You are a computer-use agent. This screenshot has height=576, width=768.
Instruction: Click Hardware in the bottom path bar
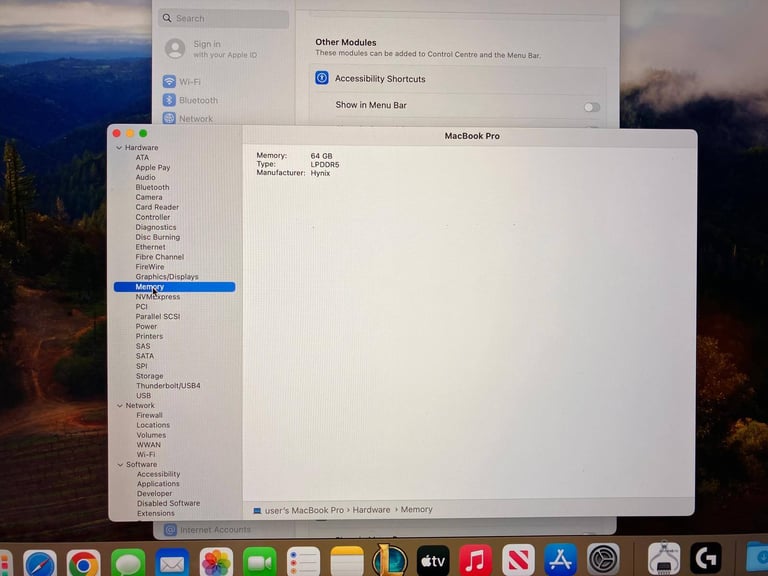tap(371, 510)
